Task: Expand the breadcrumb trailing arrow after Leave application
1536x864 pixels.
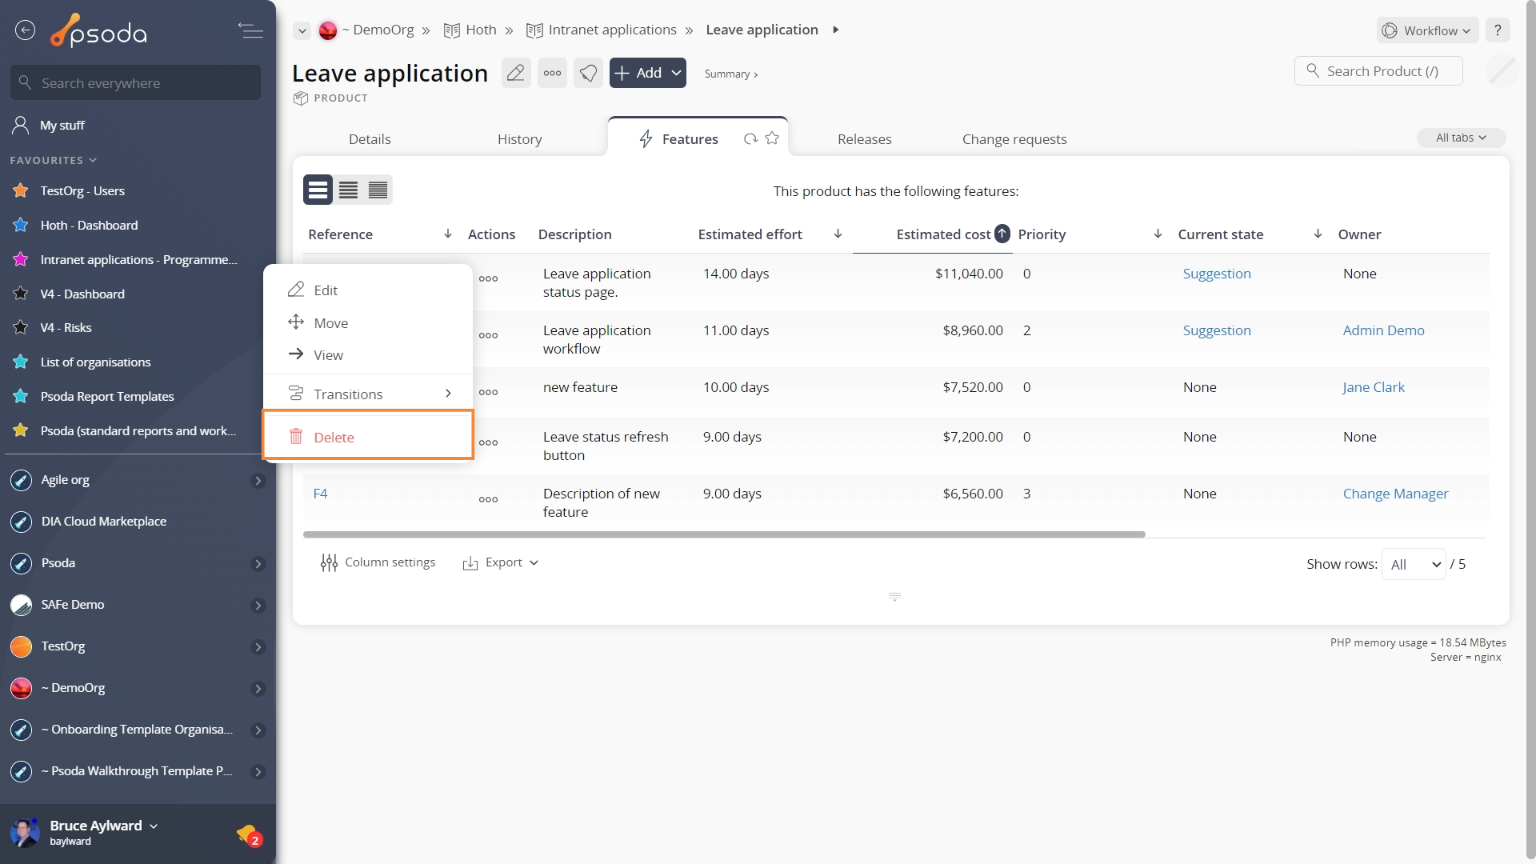Action: [x=836, y=30]
